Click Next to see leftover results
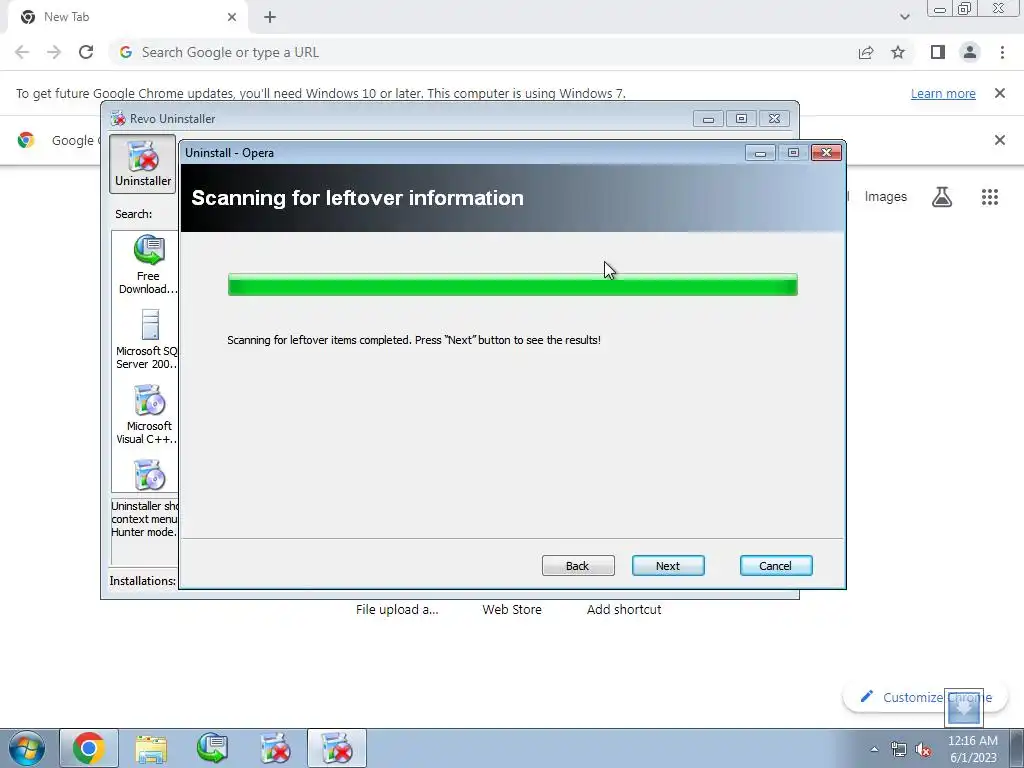The width and height of the screenshot is (1024, 768). click(667, 566)
